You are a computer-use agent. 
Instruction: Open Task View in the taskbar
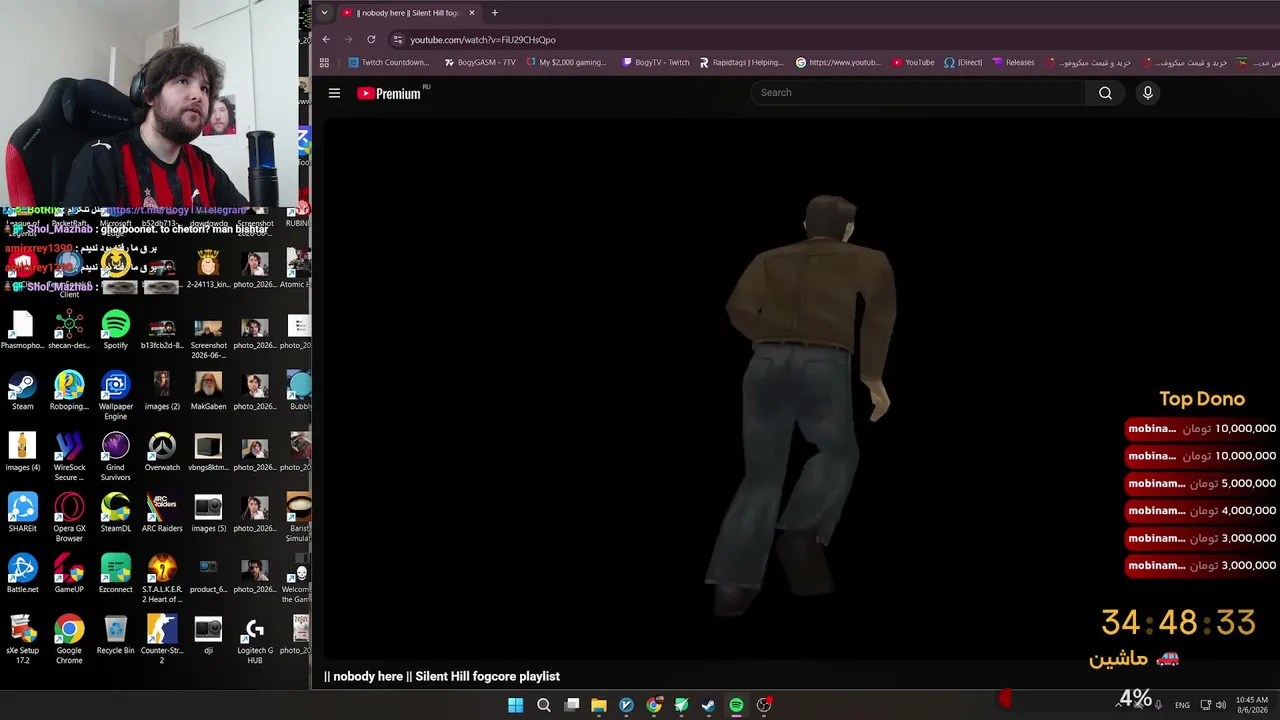click(571, 705)
